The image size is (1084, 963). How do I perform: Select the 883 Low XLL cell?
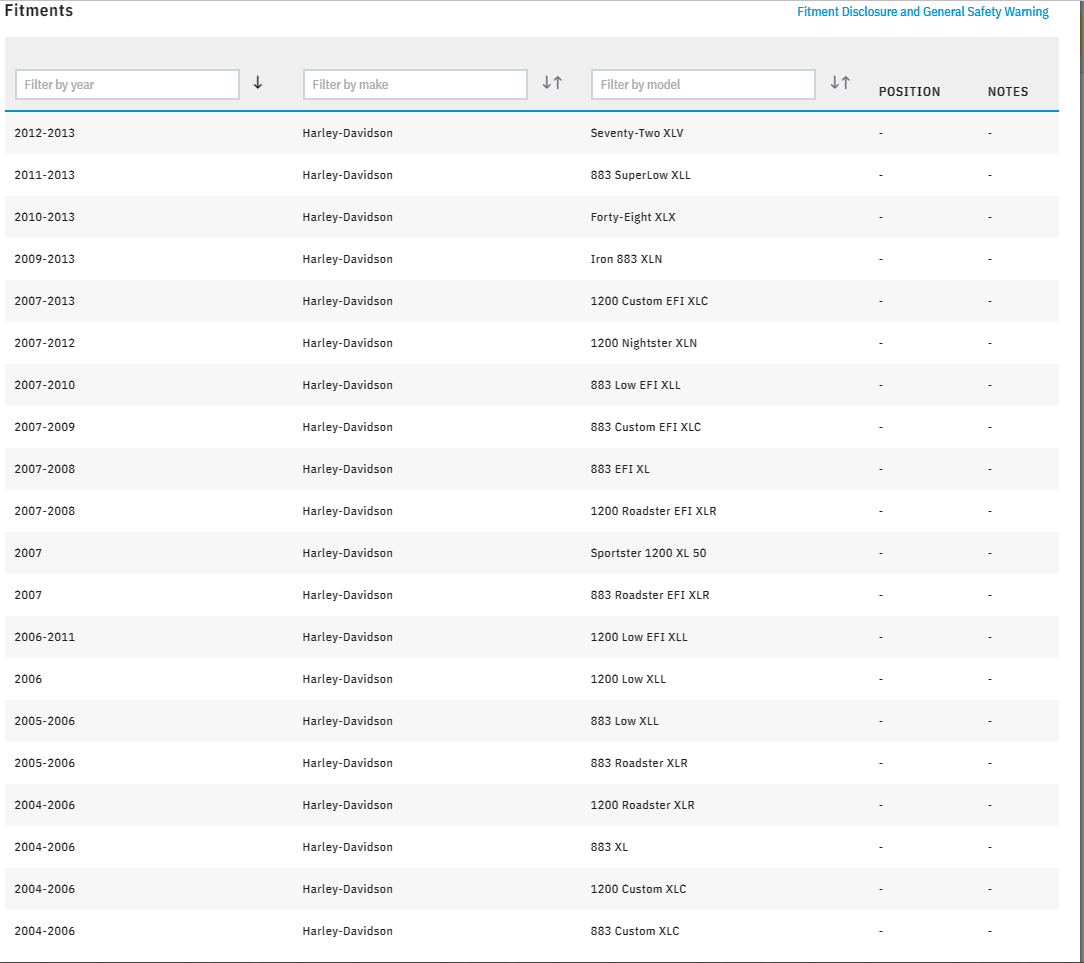624,721
